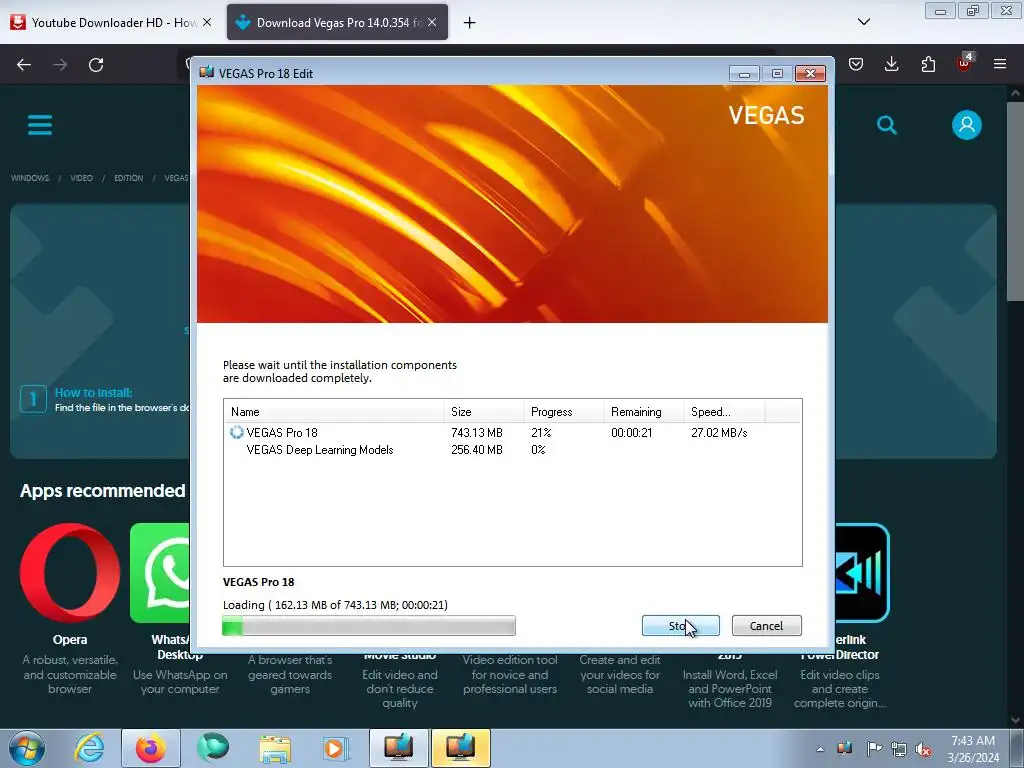Switch to the first VEGAS installer taskbar item

[x=398, y=748]
